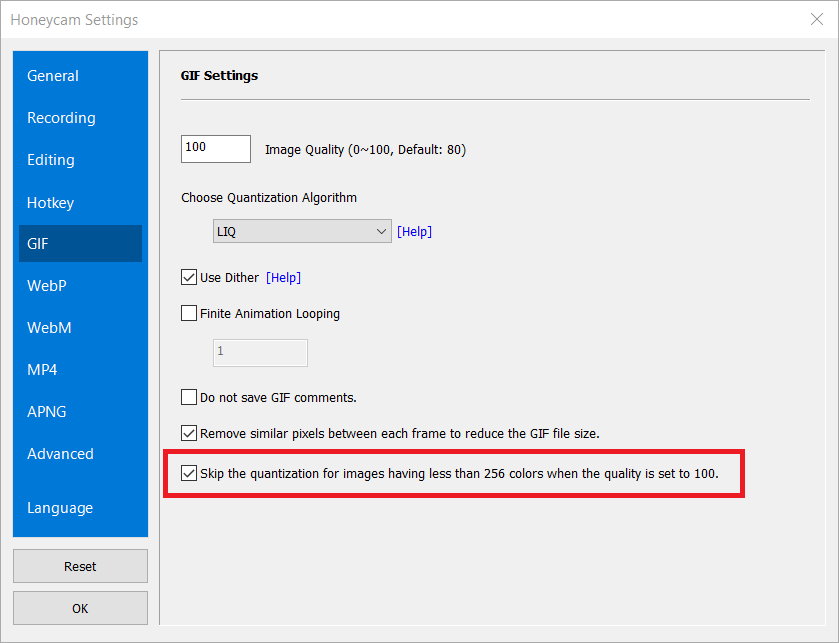This screenshot has height=643, width=839.
Task: Go to the Editing settings tab
Action: [51, 160]
